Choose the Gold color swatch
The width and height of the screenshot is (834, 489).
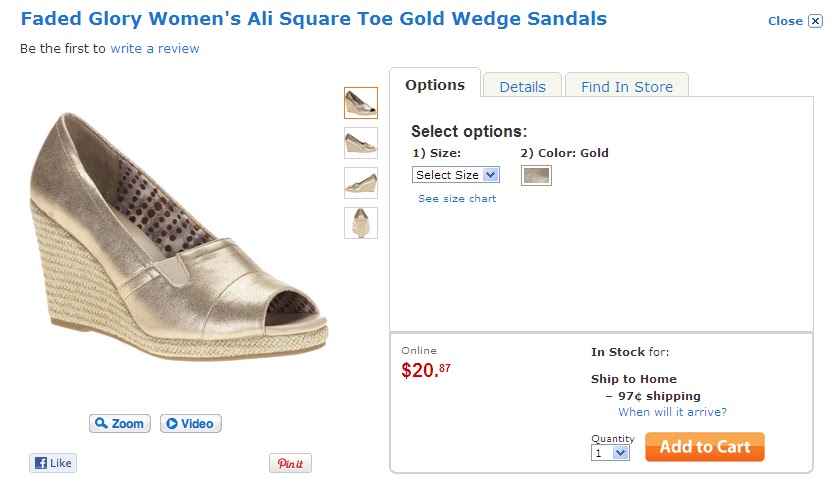point(536,176)
